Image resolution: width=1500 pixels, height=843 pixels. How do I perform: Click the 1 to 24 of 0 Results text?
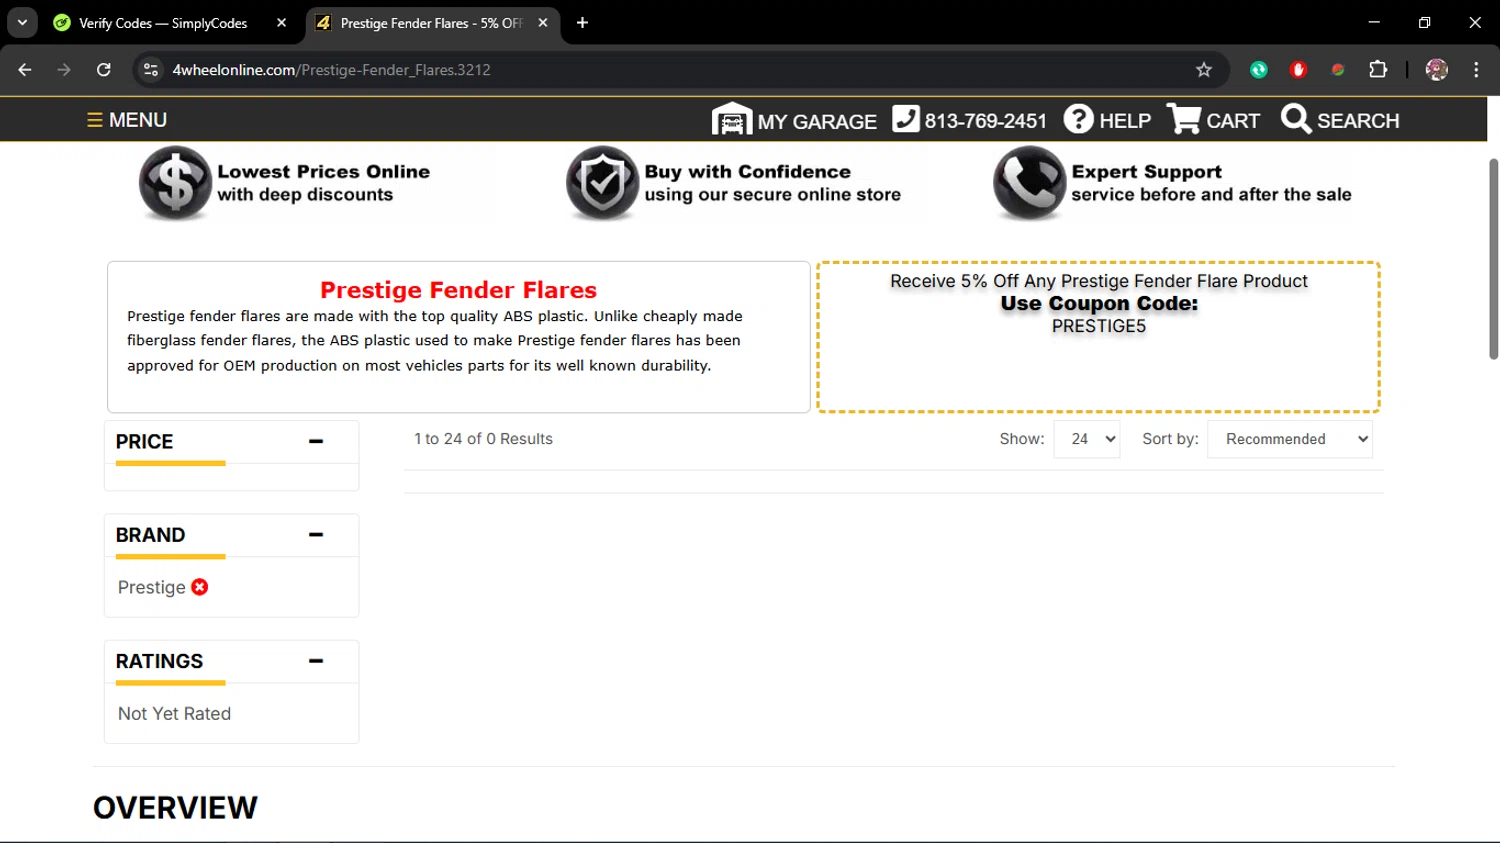pos(483,439)
